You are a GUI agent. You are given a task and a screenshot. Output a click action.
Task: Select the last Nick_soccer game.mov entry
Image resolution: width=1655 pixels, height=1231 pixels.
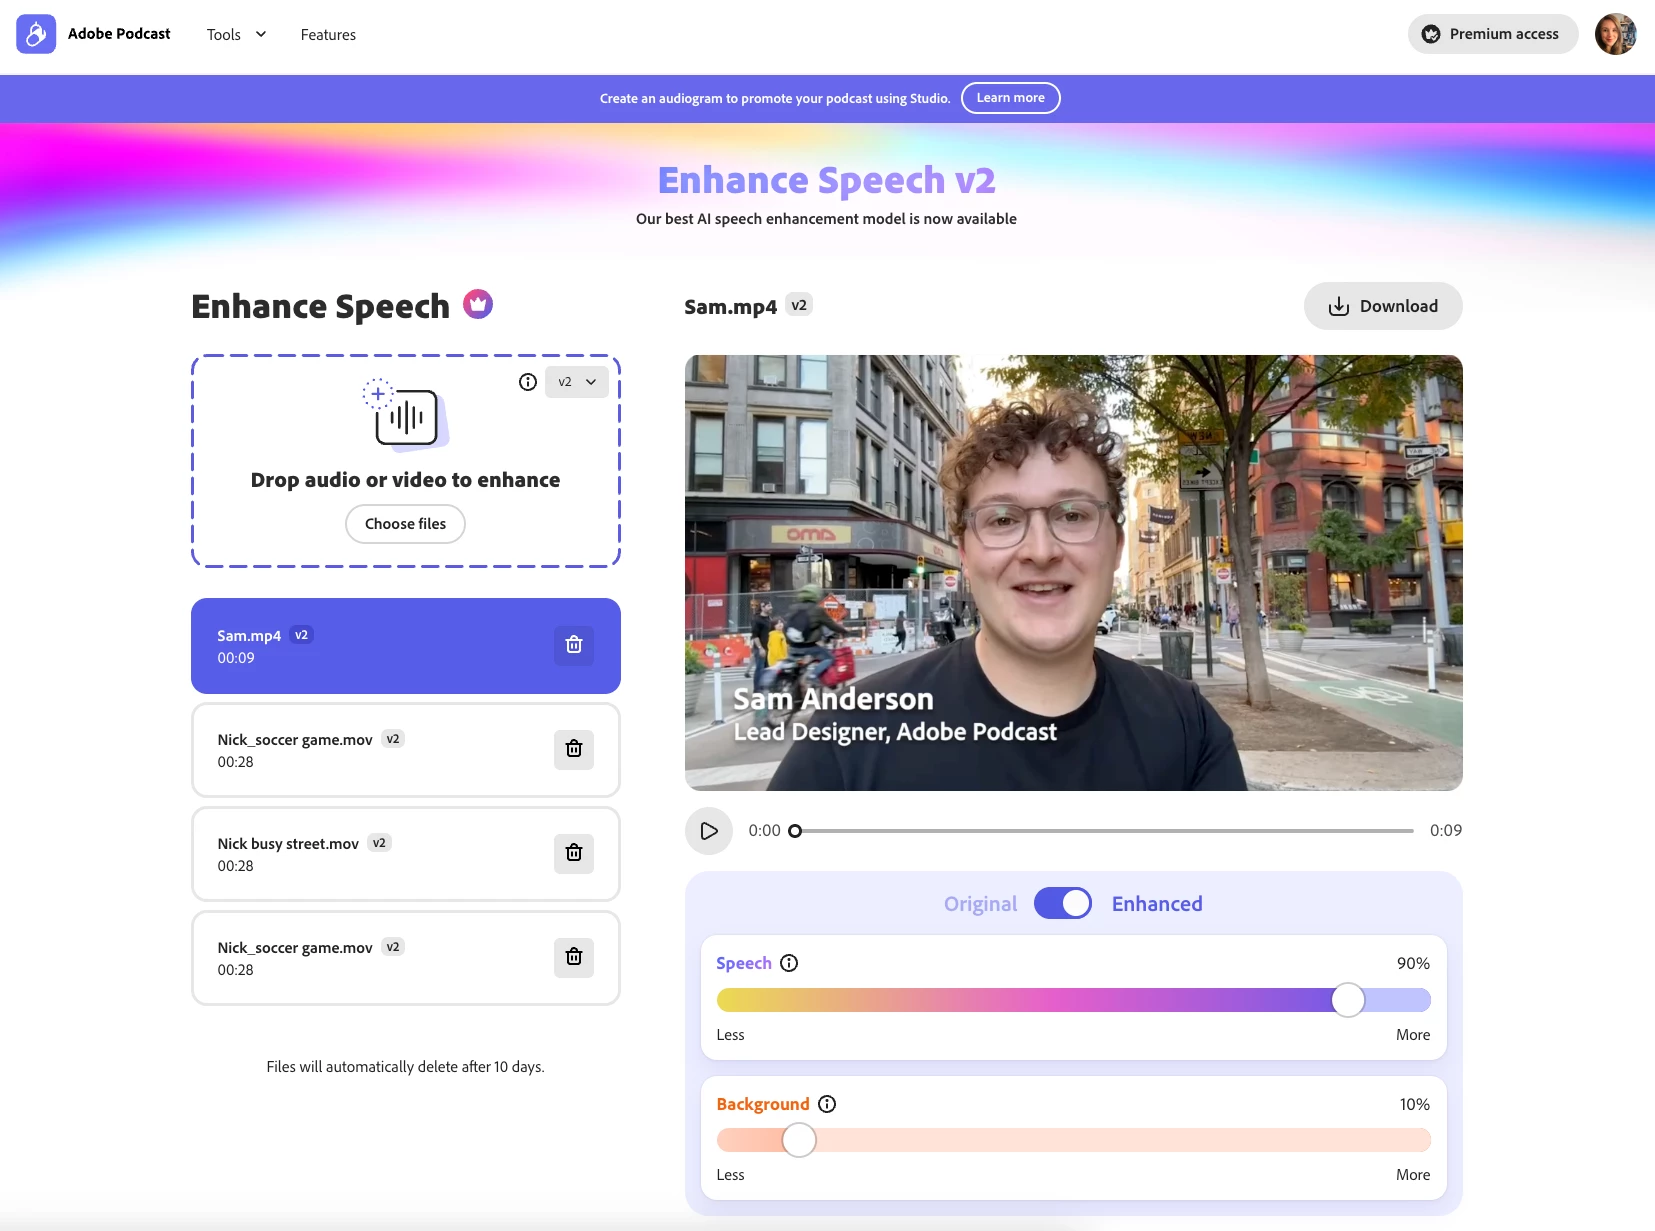[x=406, y=958]
